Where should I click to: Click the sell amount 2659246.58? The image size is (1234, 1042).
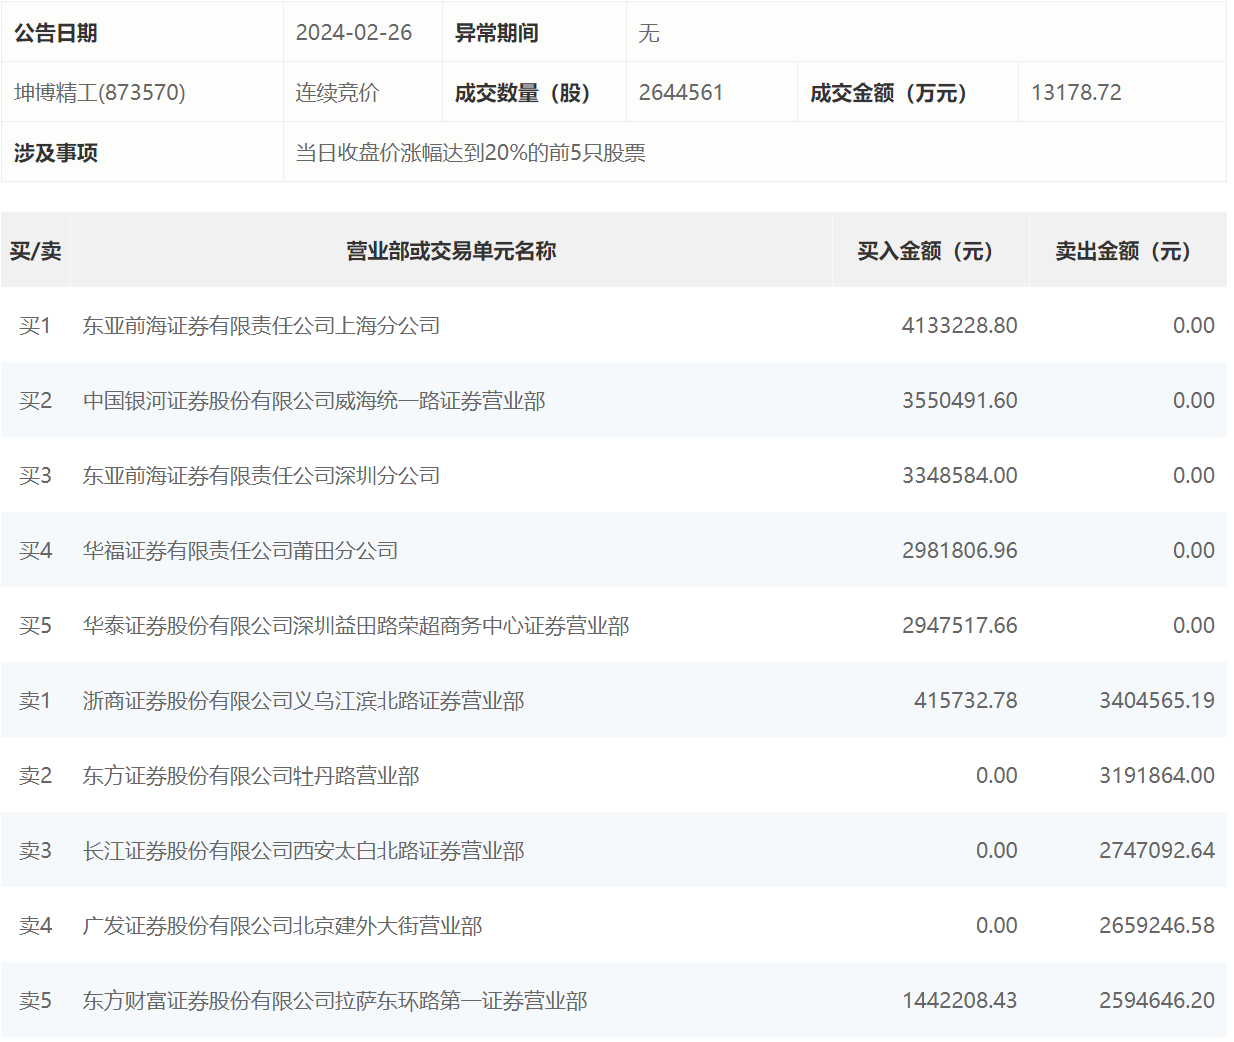pyautogui.click(x=1157, y=926)
